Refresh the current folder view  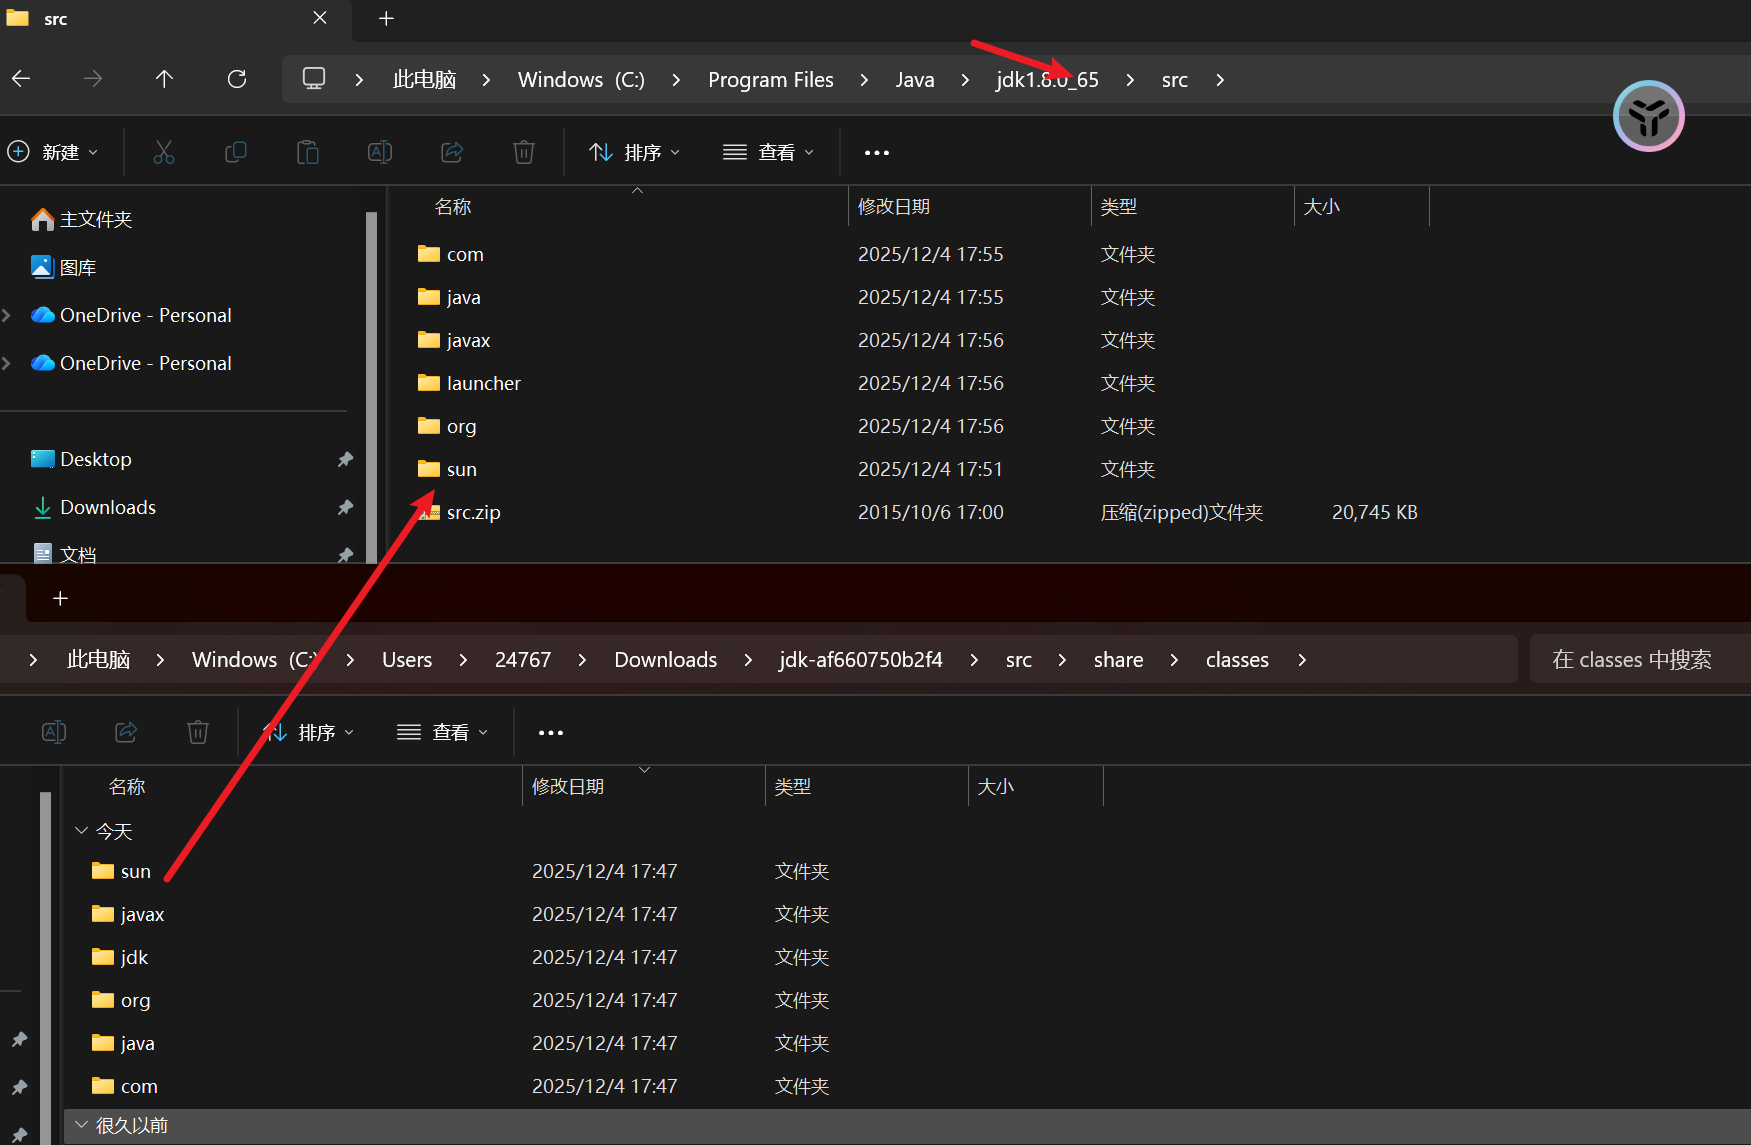coord(237,79)
